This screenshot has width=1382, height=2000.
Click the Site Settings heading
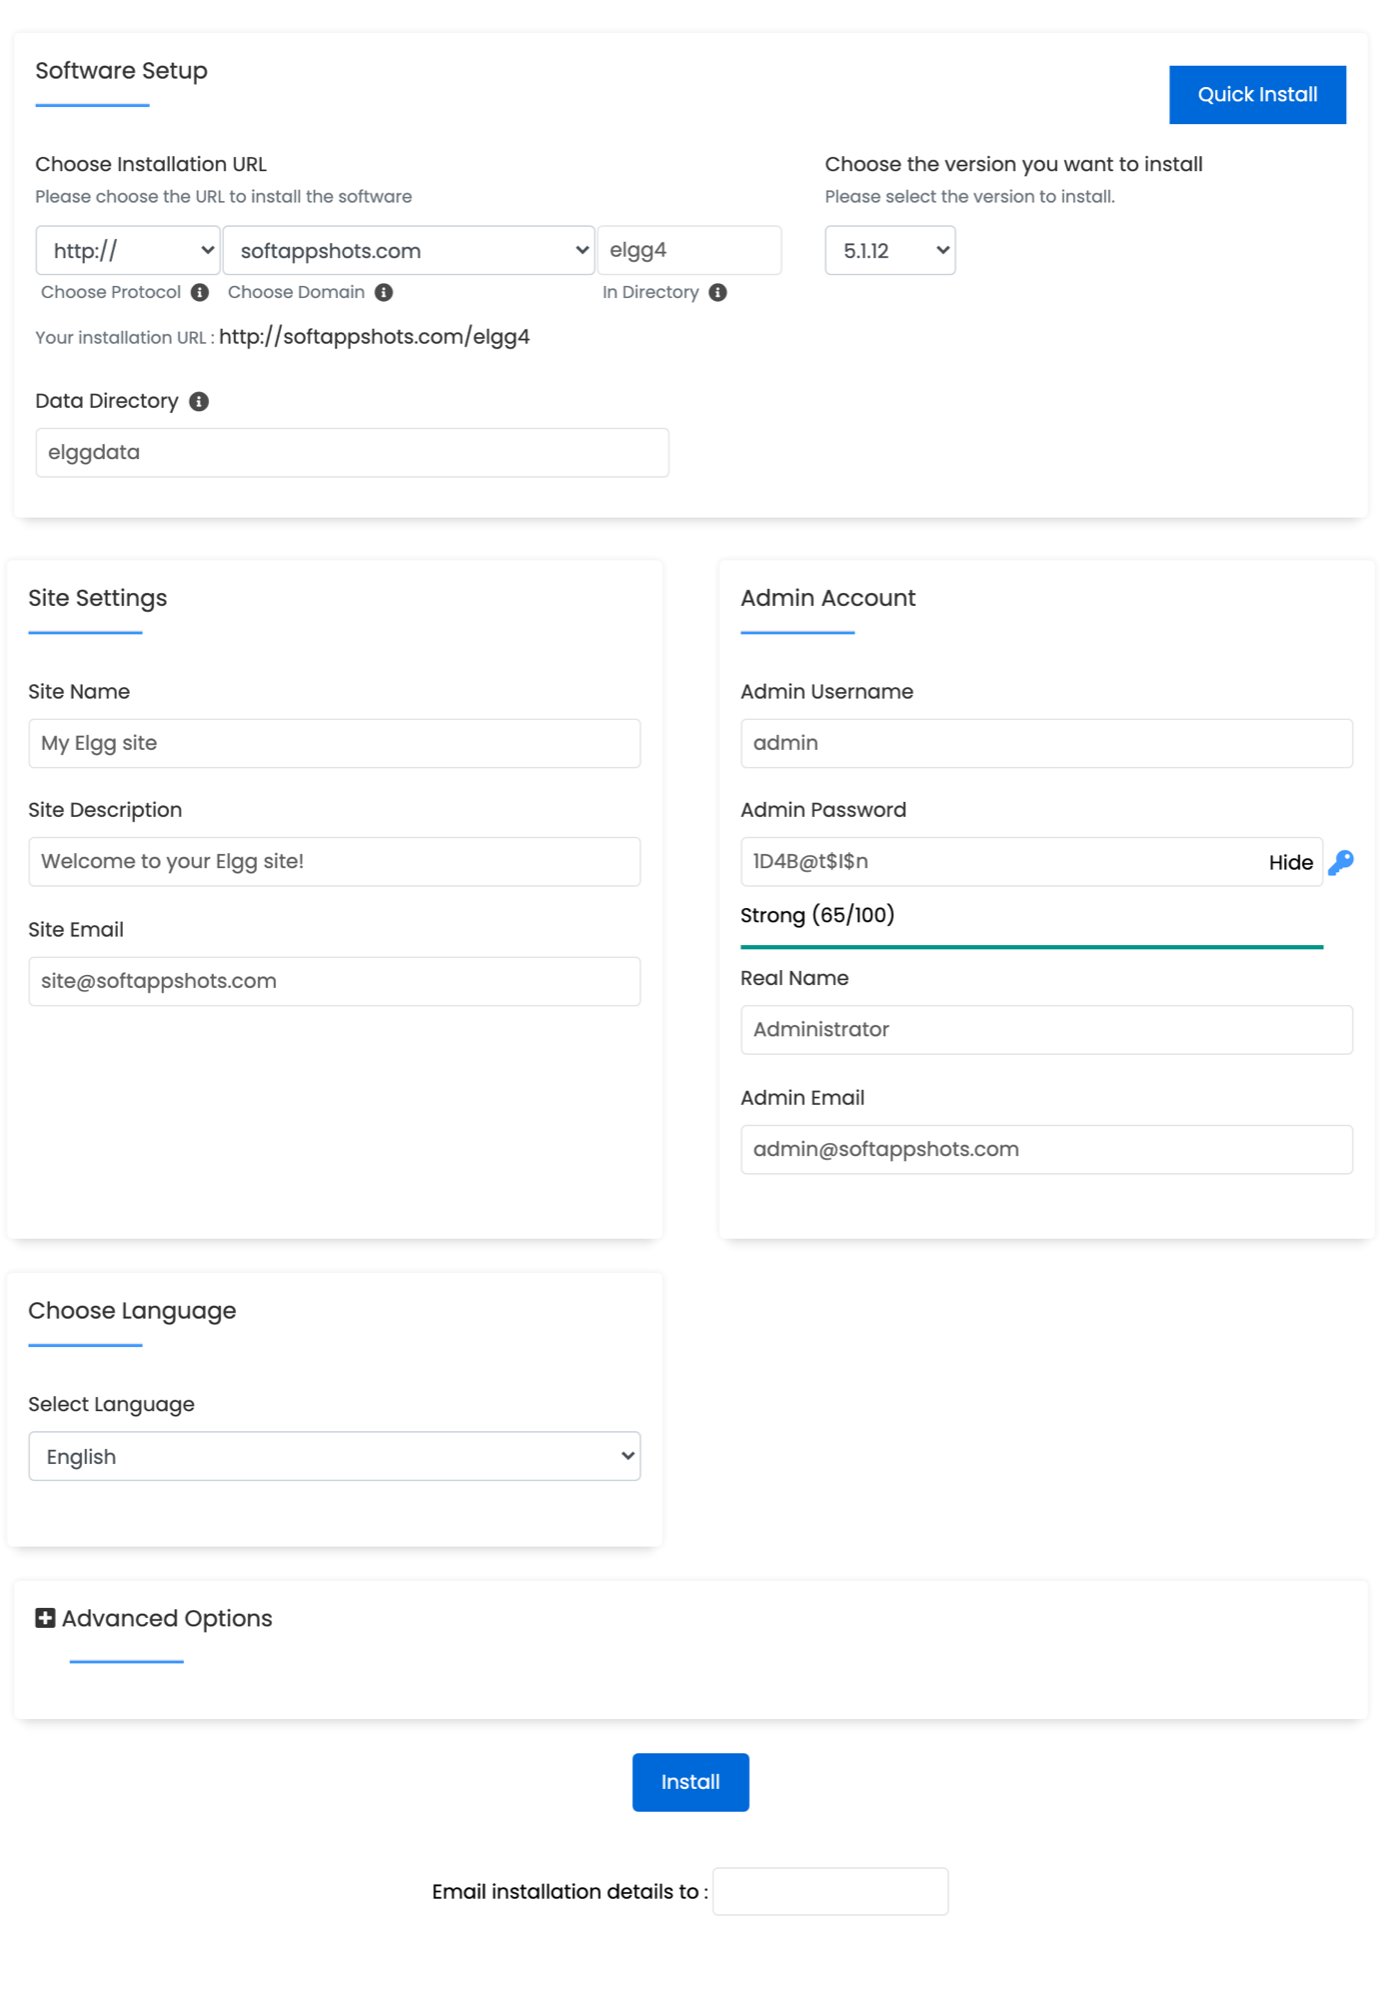click(98, 598)
